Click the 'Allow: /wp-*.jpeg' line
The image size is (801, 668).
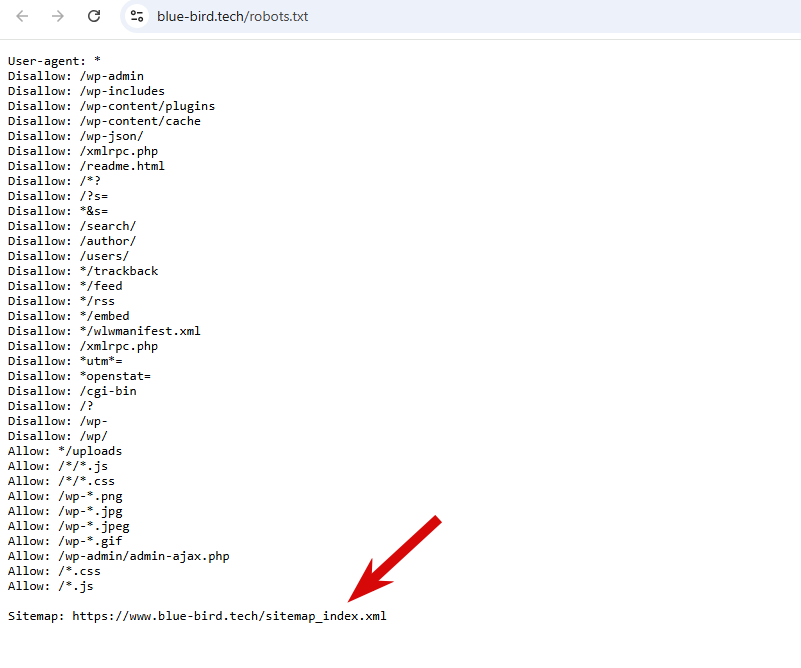pos(68,527)
